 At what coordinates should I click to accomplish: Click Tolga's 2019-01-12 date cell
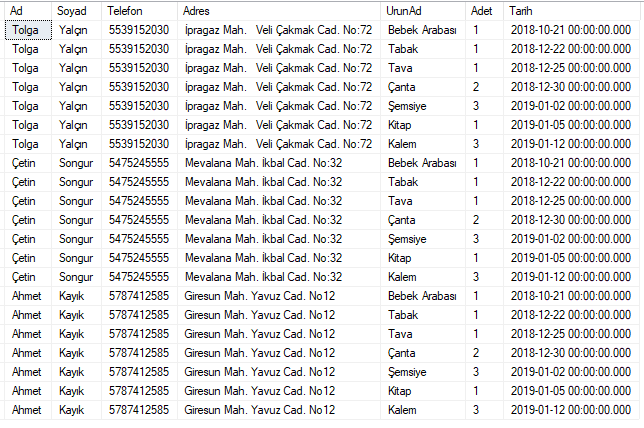572,144
